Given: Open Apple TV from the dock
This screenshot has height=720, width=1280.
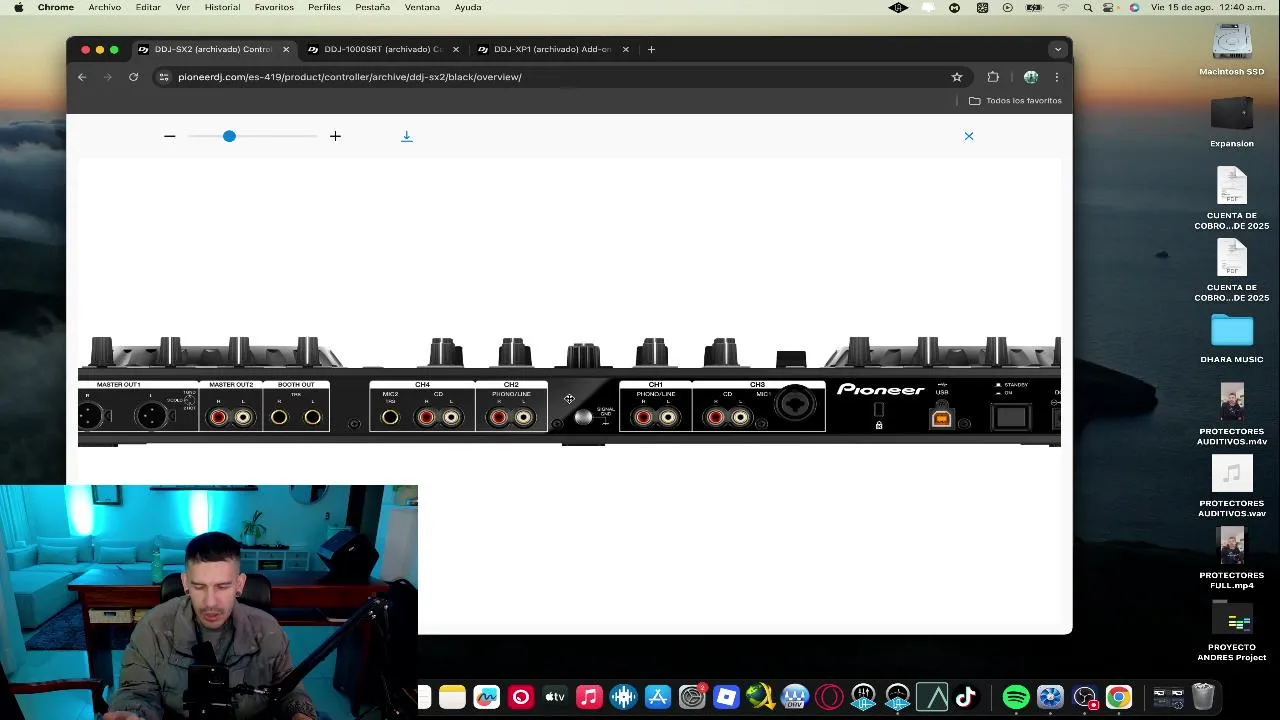Looking at the screenshot, I should point(555,697).
